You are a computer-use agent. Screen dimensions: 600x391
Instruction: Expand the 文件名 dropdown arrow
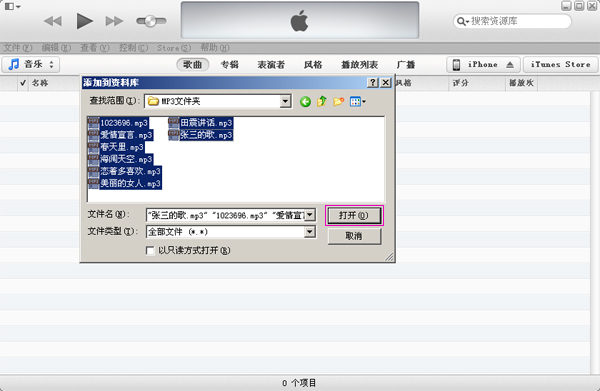tap(310, 215)
